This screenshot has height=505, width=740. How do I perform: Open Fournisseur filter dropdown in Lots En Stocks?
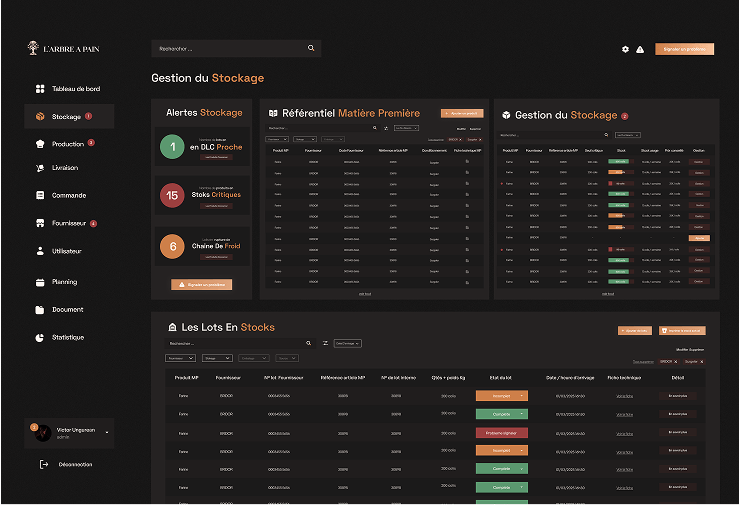[x=180, y=358]
